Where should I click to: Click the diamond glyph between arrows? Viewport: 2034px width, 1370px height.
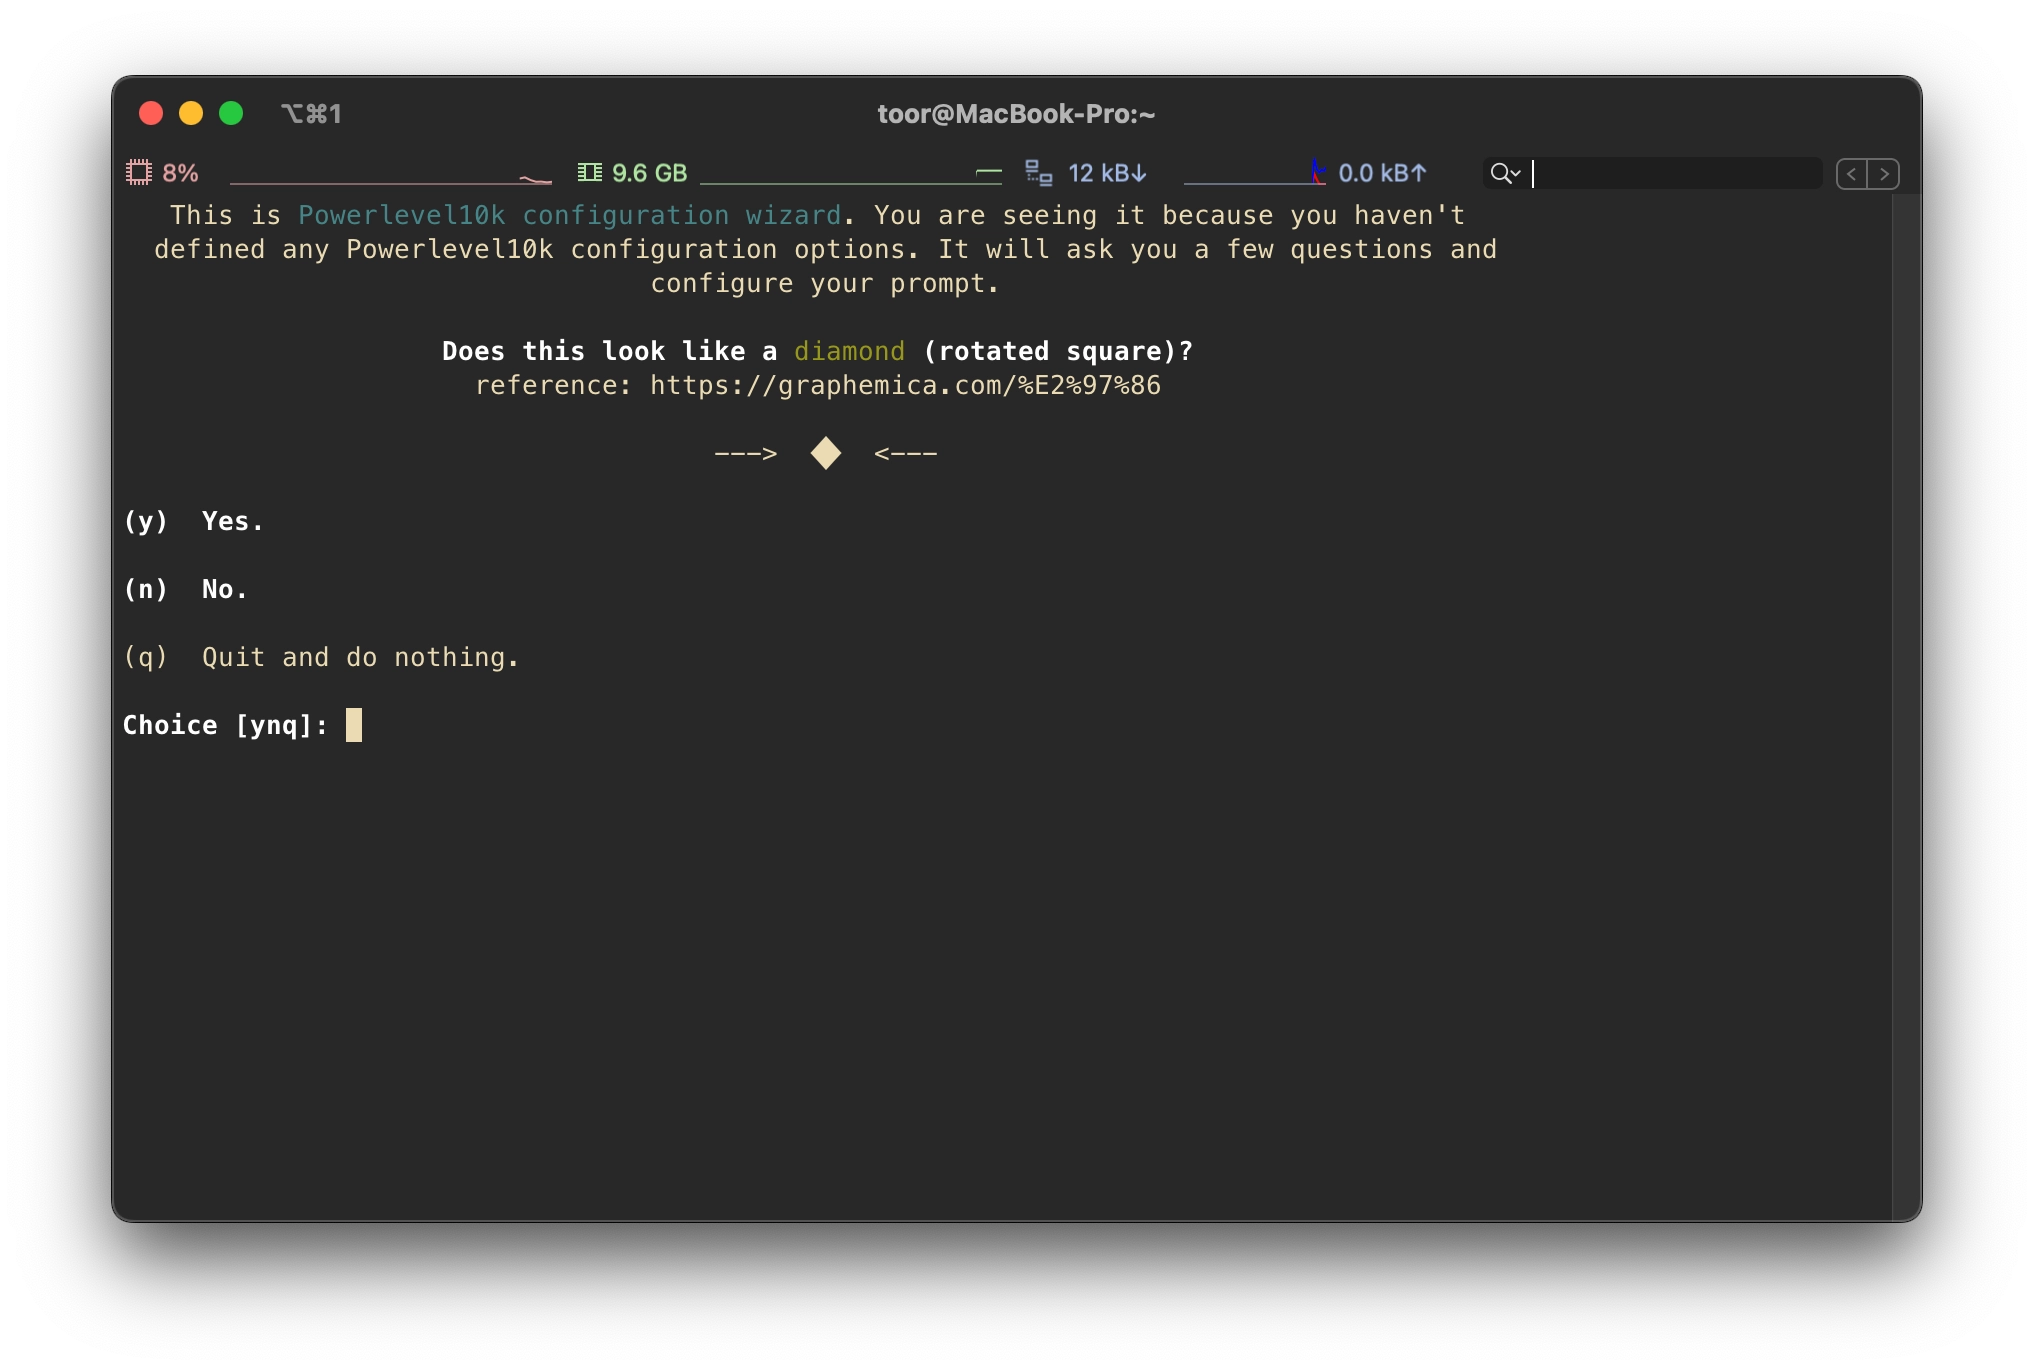pyautogui.click(x=825, y=453)
